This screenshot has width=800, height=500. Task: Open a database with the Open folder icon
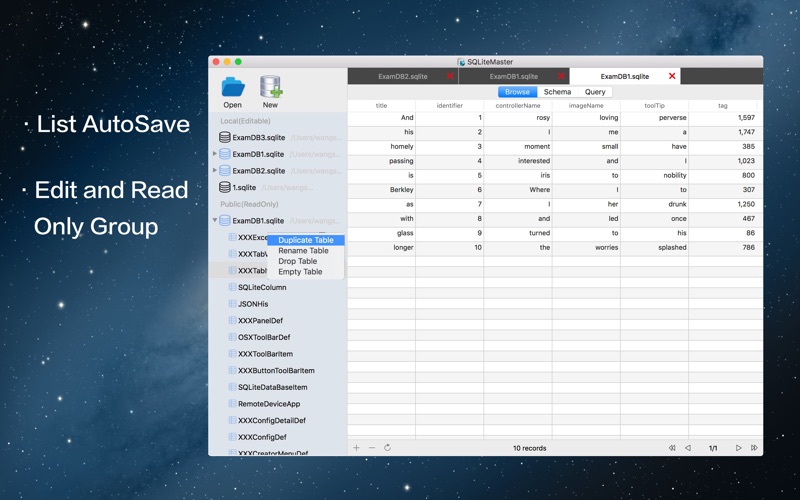click(233, 87)
